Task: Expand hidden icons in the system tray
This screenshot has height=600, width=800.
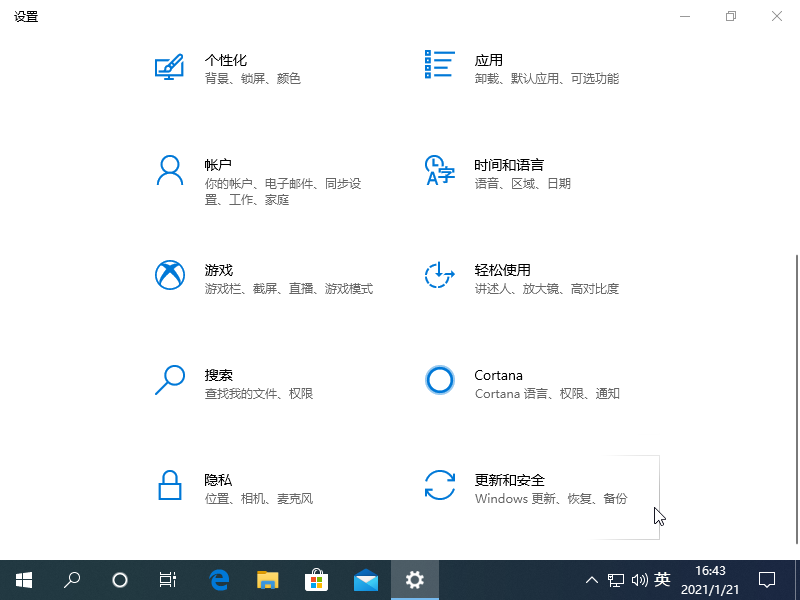Action: click(x=592, y=580)
